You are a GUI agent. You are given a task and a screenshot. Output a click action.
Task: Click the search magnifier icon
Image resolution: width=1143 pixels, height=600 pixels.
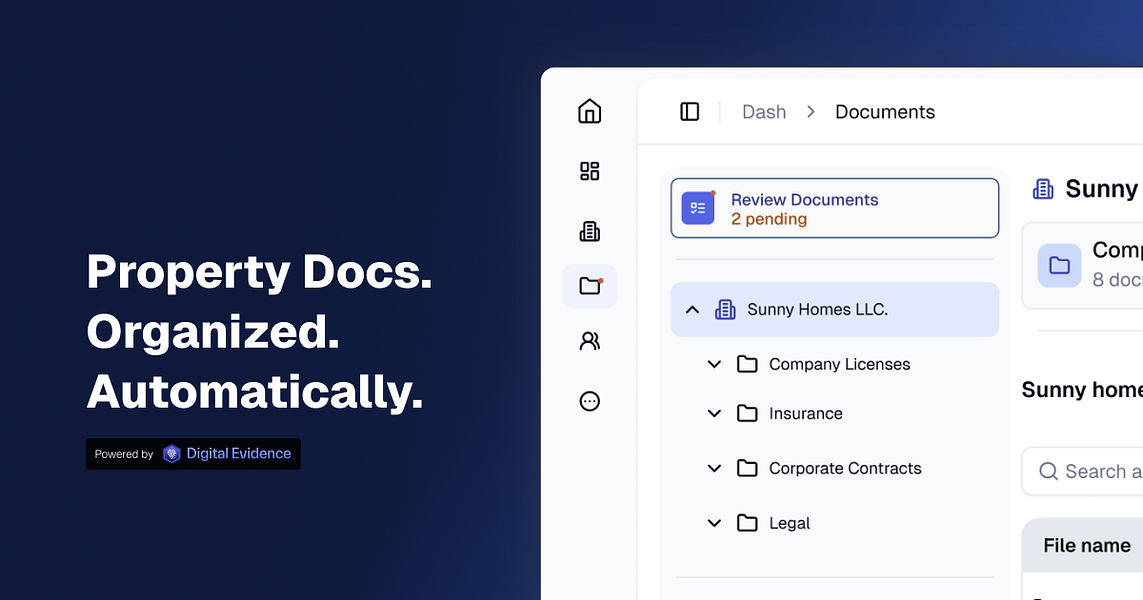1048,471
